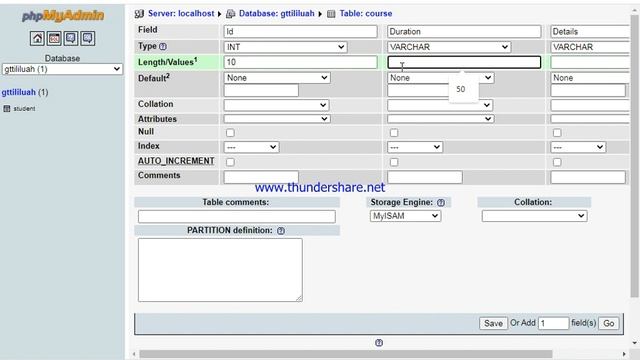
Task: Focus the Duration Length/Values input
Action: point(464,62)
